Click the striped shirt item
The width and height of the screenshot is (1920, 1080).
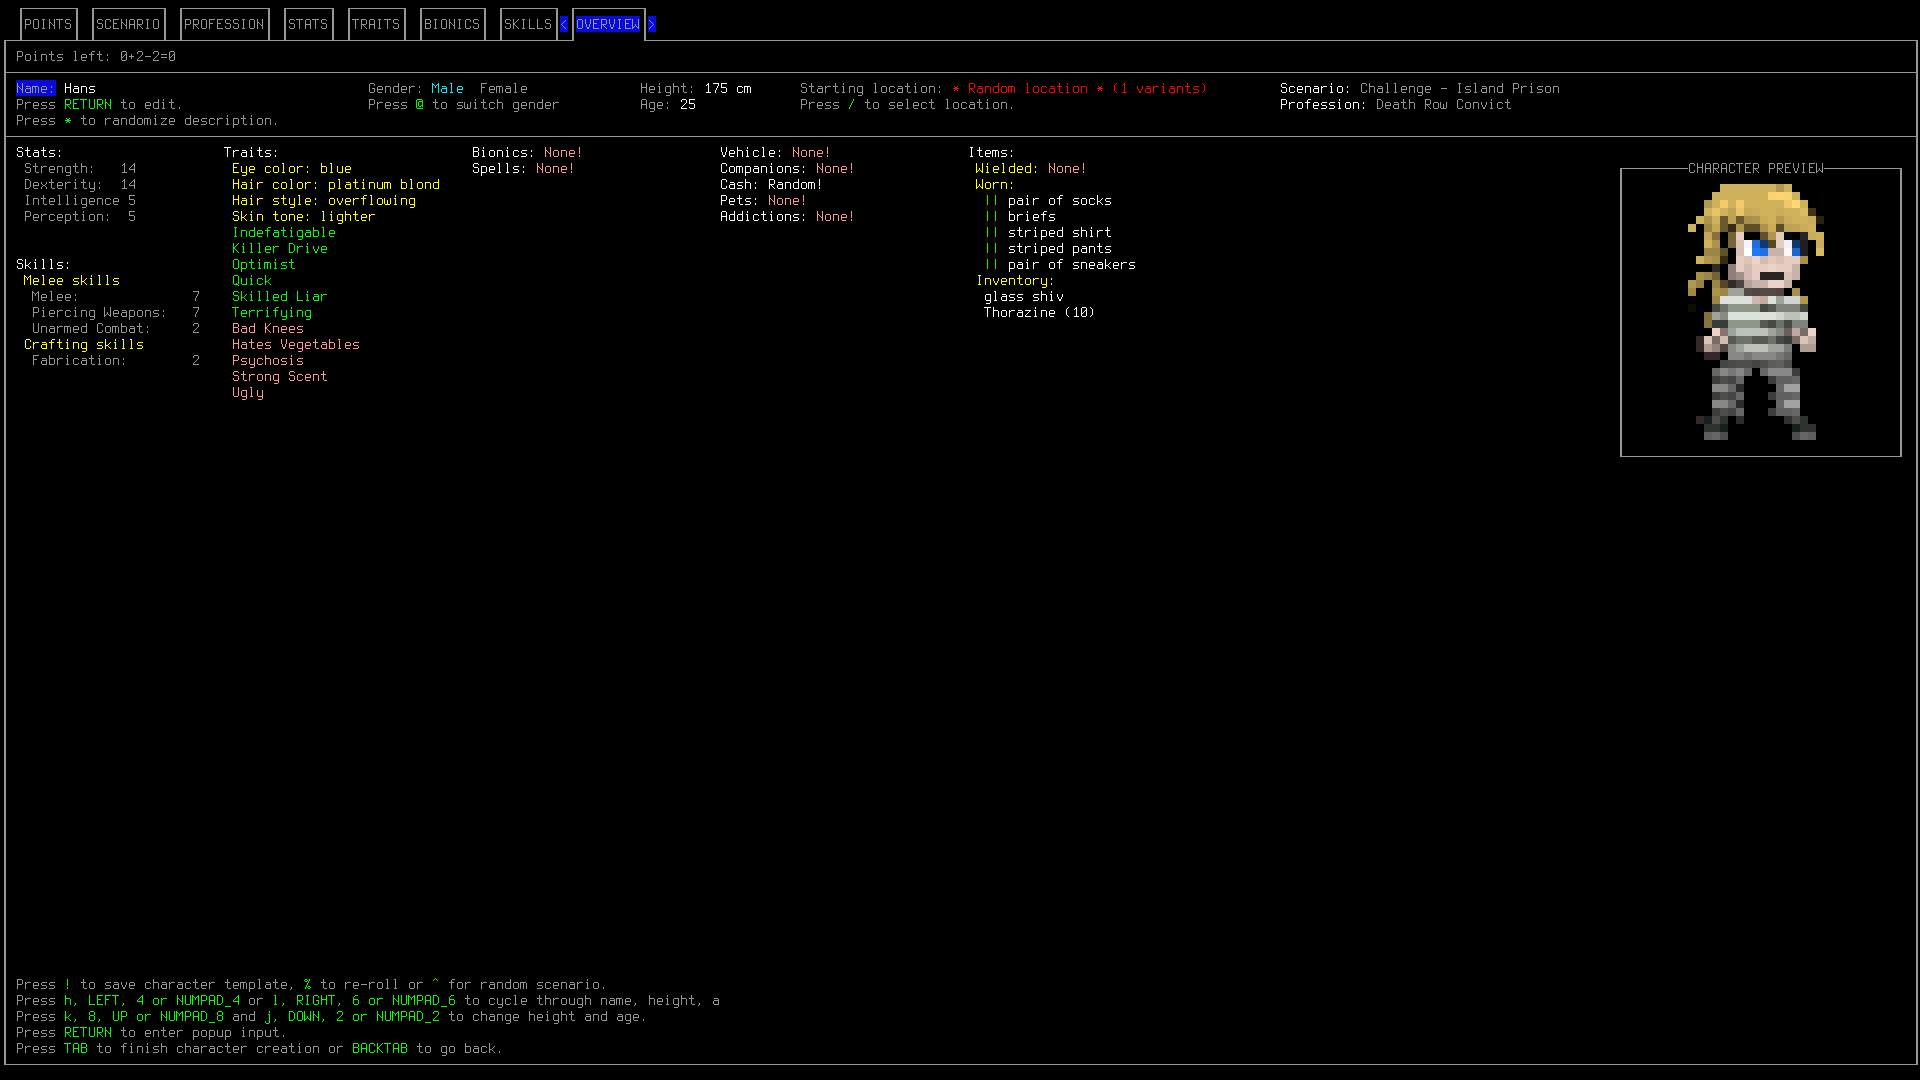[x=1060, y=232]
